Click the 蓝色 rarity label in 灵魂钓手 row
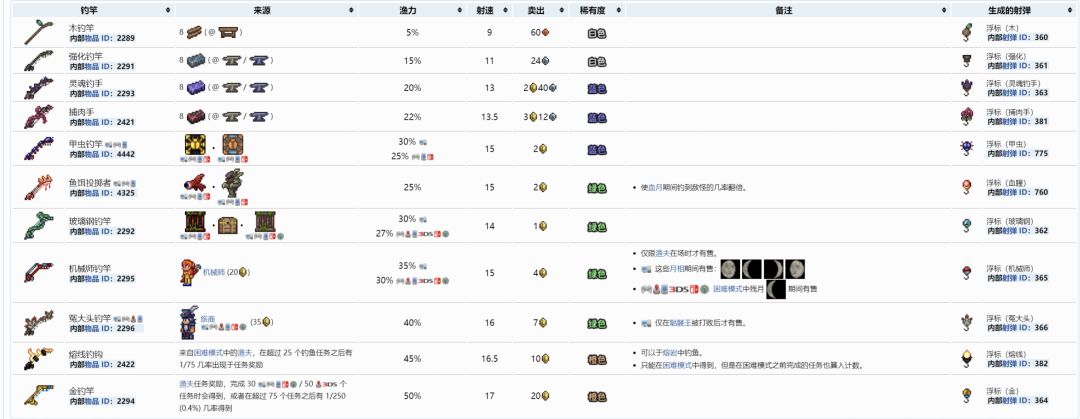Screen dimensions: 1080x419 click(596, 89)
